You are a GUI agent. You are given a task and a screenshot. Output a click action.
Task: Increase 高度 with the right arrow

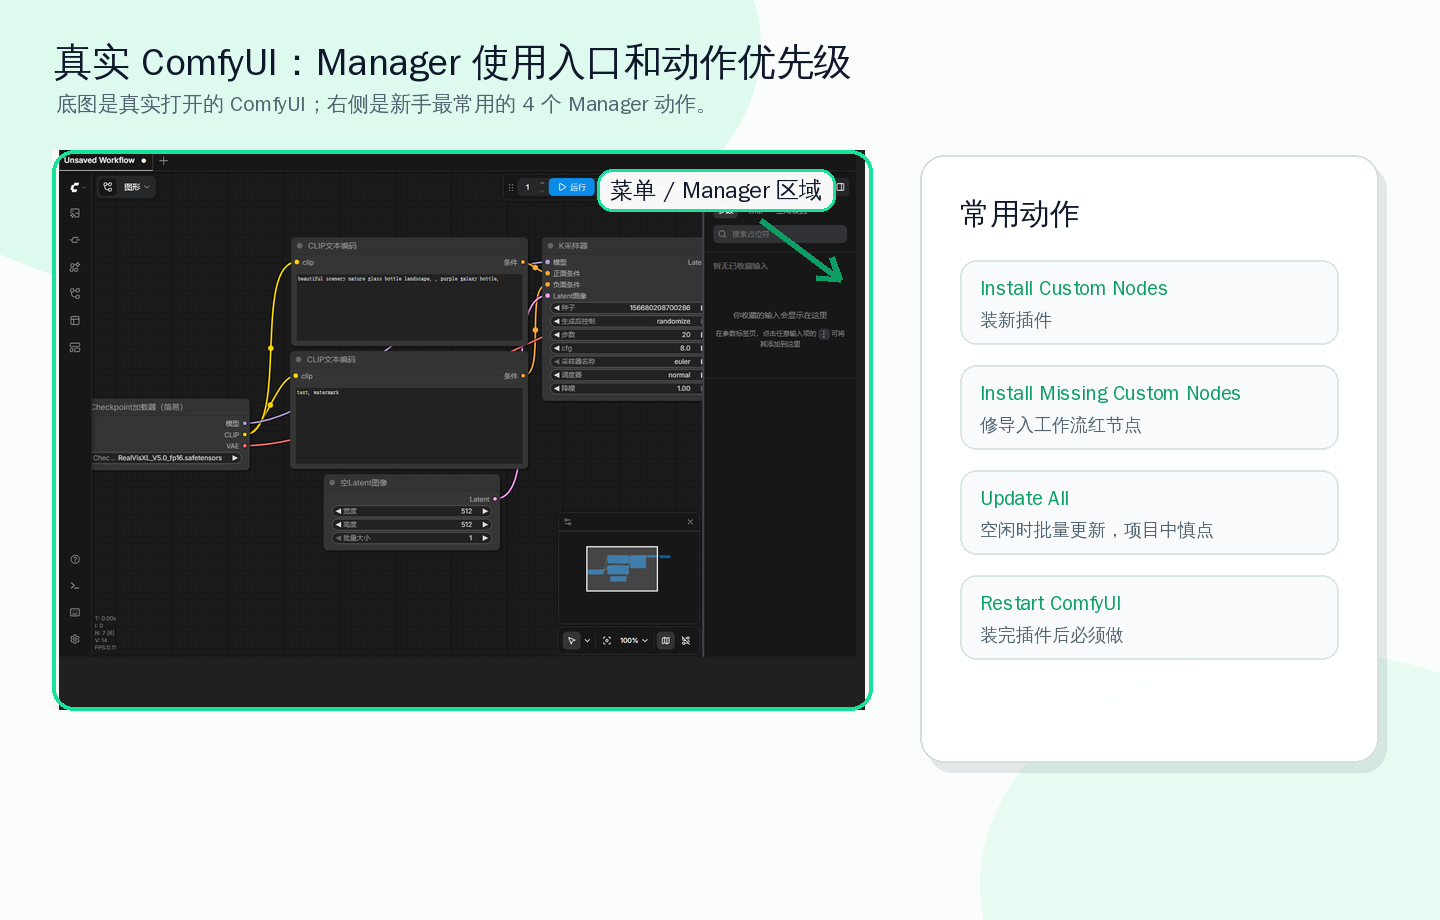coord(485,524)
